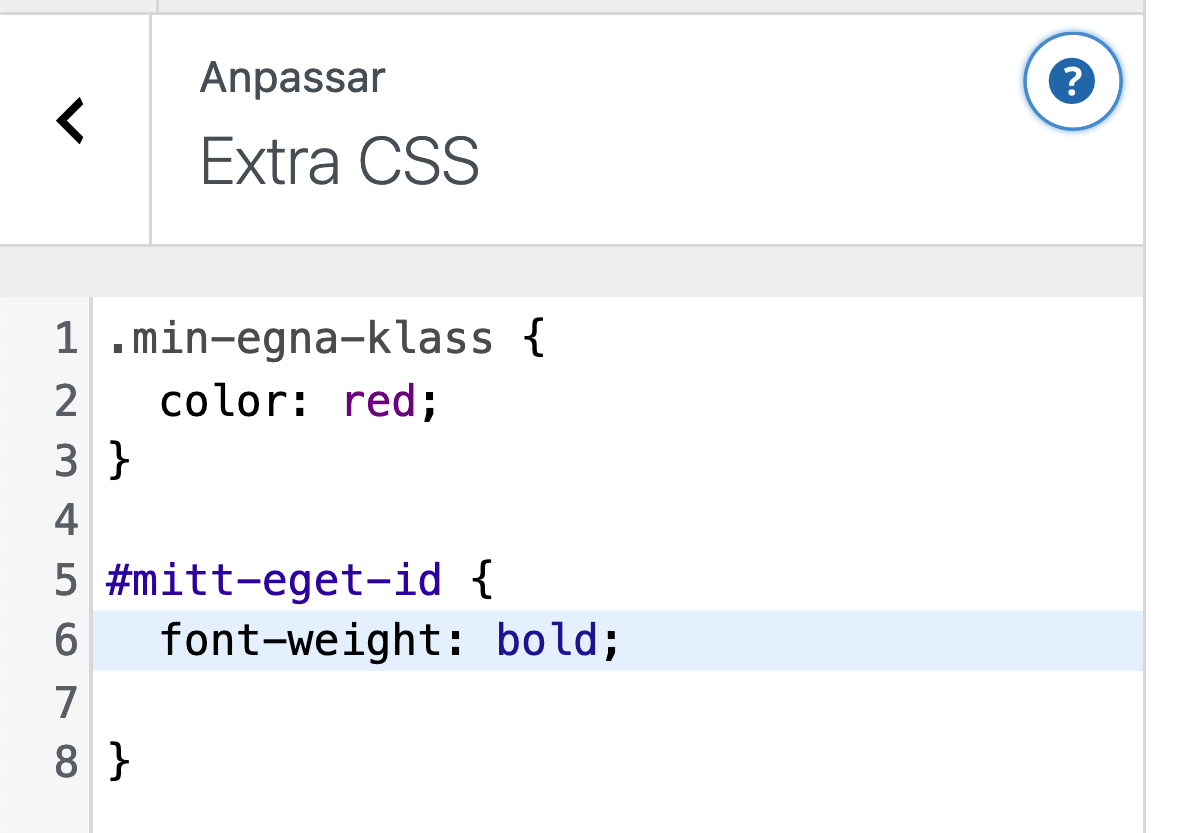Click the closing brace on line 8
1186x833 pixels.
coord(119,761)
